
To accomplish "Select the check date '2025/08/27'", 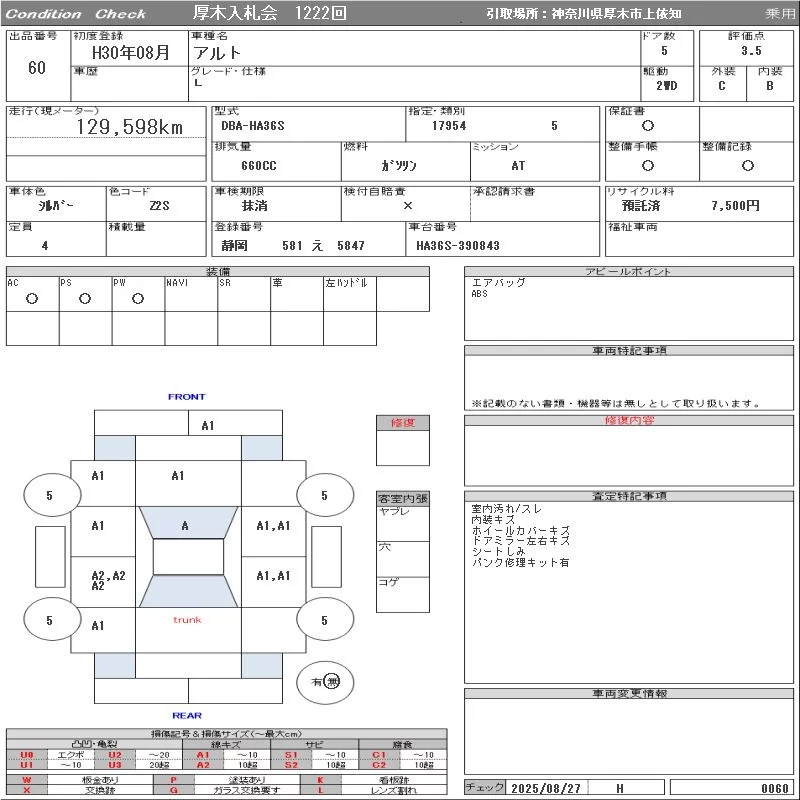I will point(546,788).
